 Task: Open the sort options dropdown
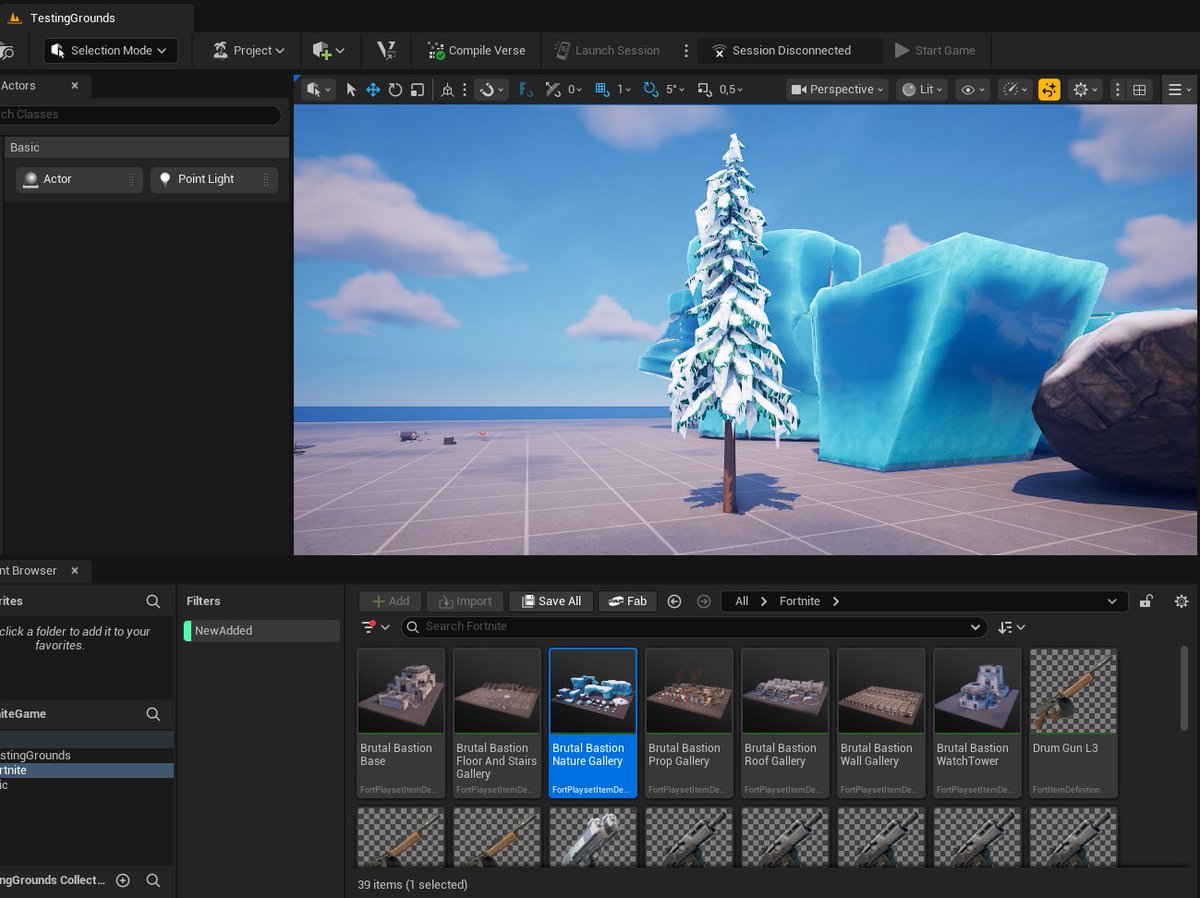(x=1011, y=627)
